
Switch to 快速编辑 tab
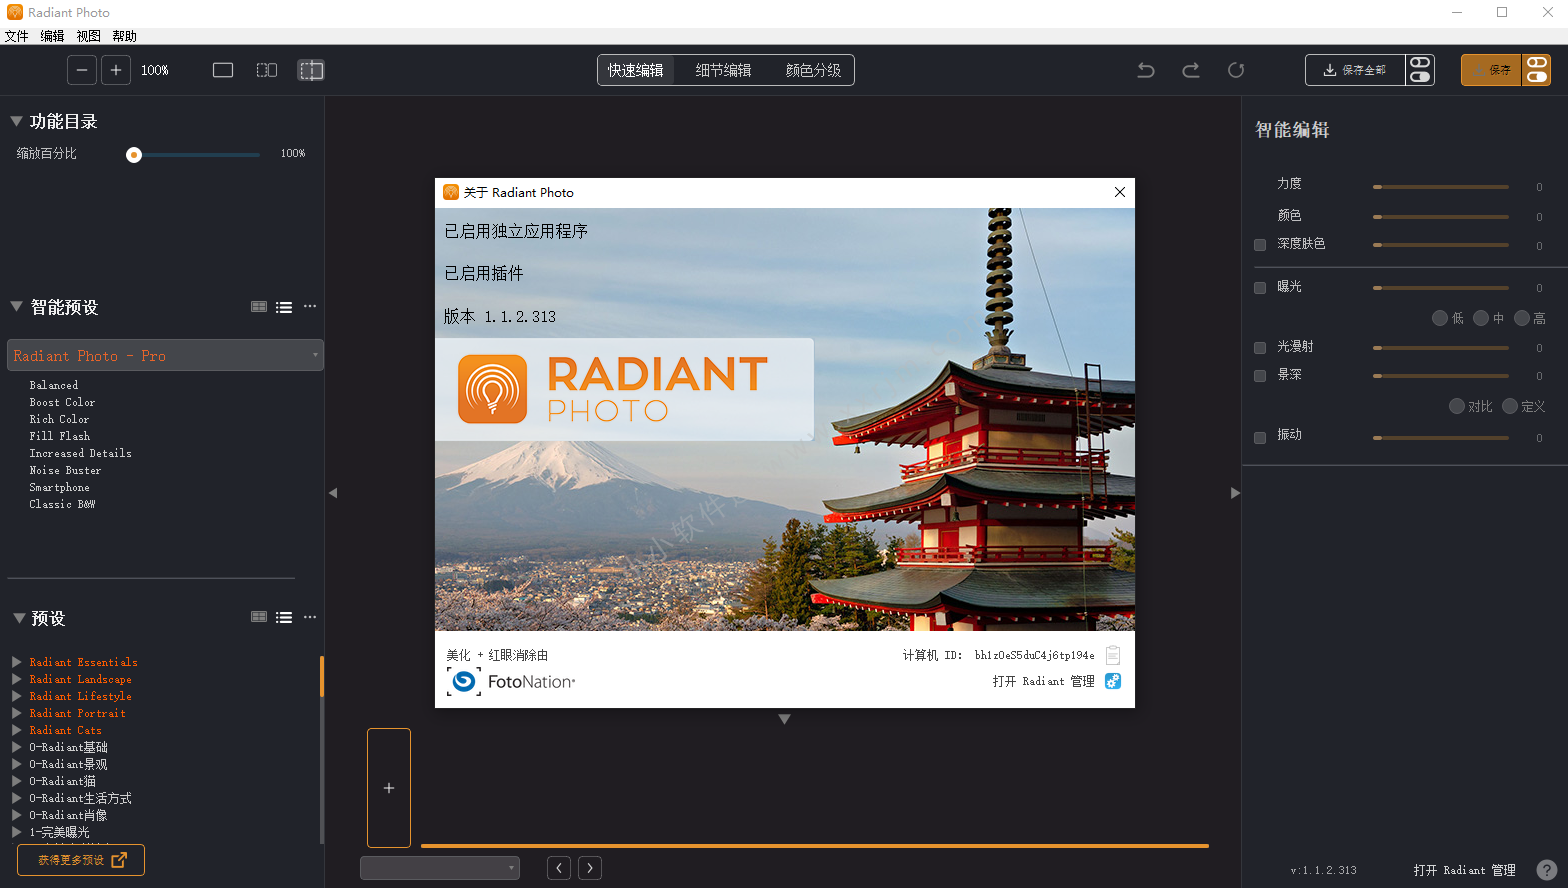tap(636, 70)
